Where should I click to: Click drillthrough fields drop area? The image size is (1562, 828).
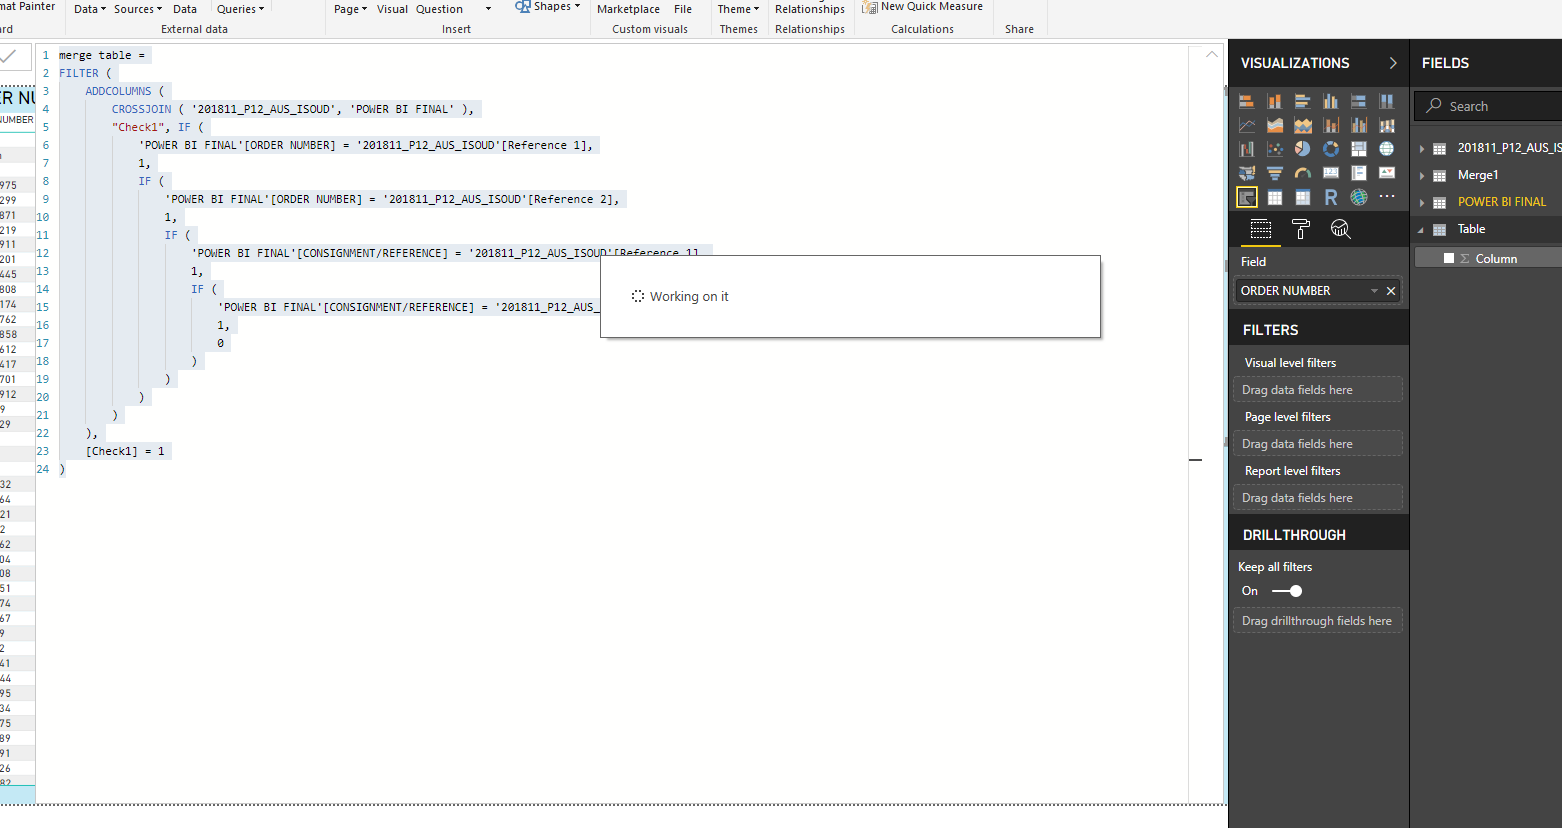click(1318, 621)
